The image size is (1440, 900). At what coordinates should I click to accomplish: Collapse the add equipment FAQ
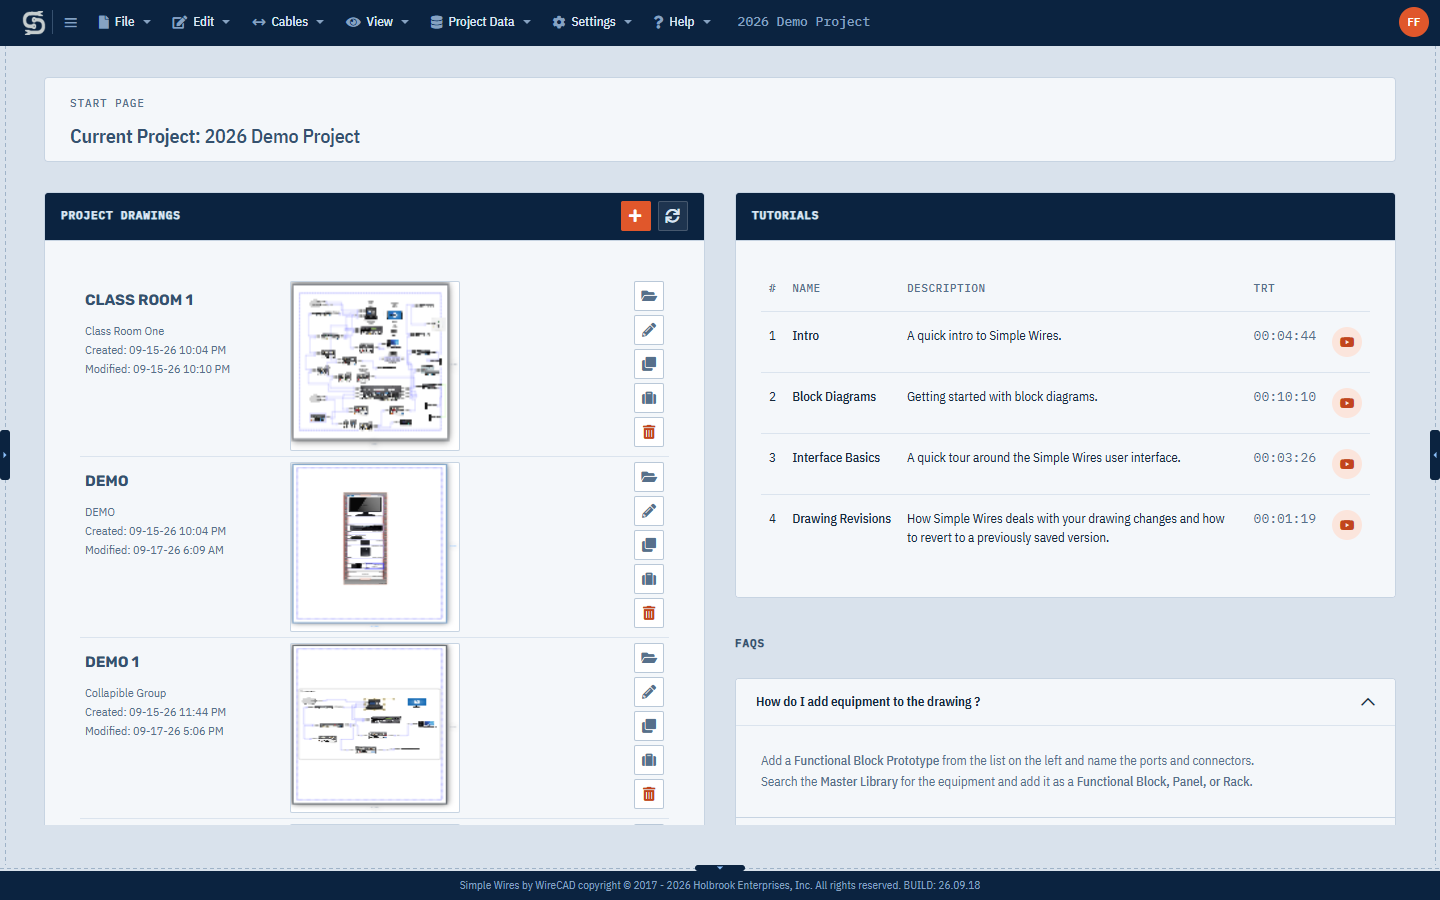tap(1368, 702)
